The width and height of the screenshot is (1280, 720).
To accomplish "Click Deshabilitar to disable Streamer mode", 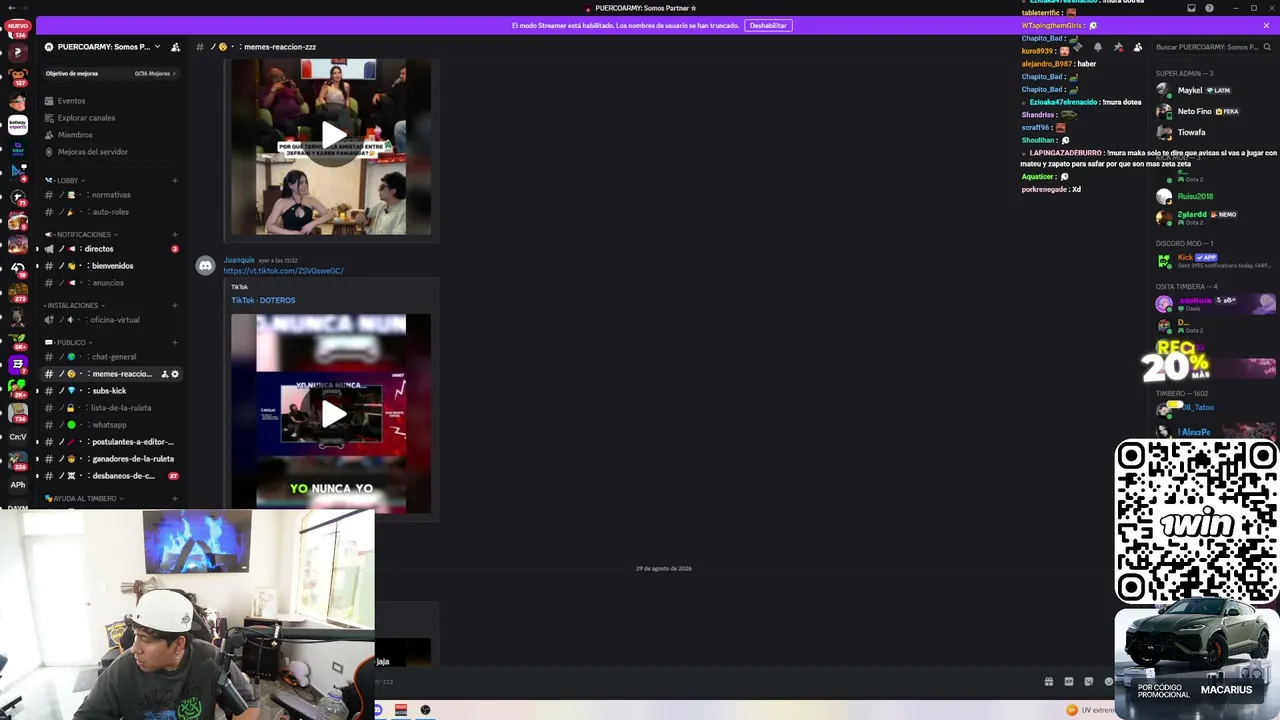I will point(768,25).
